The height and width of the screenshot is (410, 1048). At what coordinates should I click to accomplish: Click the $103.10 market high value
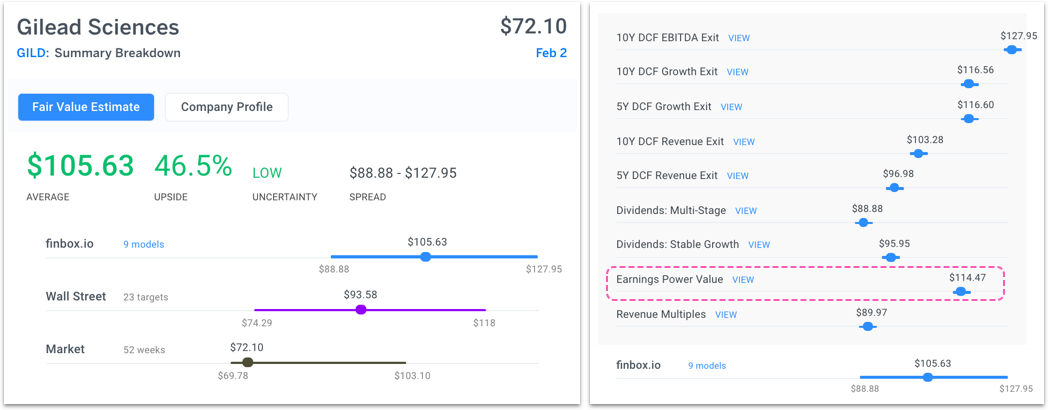click(x=412, y=375)
